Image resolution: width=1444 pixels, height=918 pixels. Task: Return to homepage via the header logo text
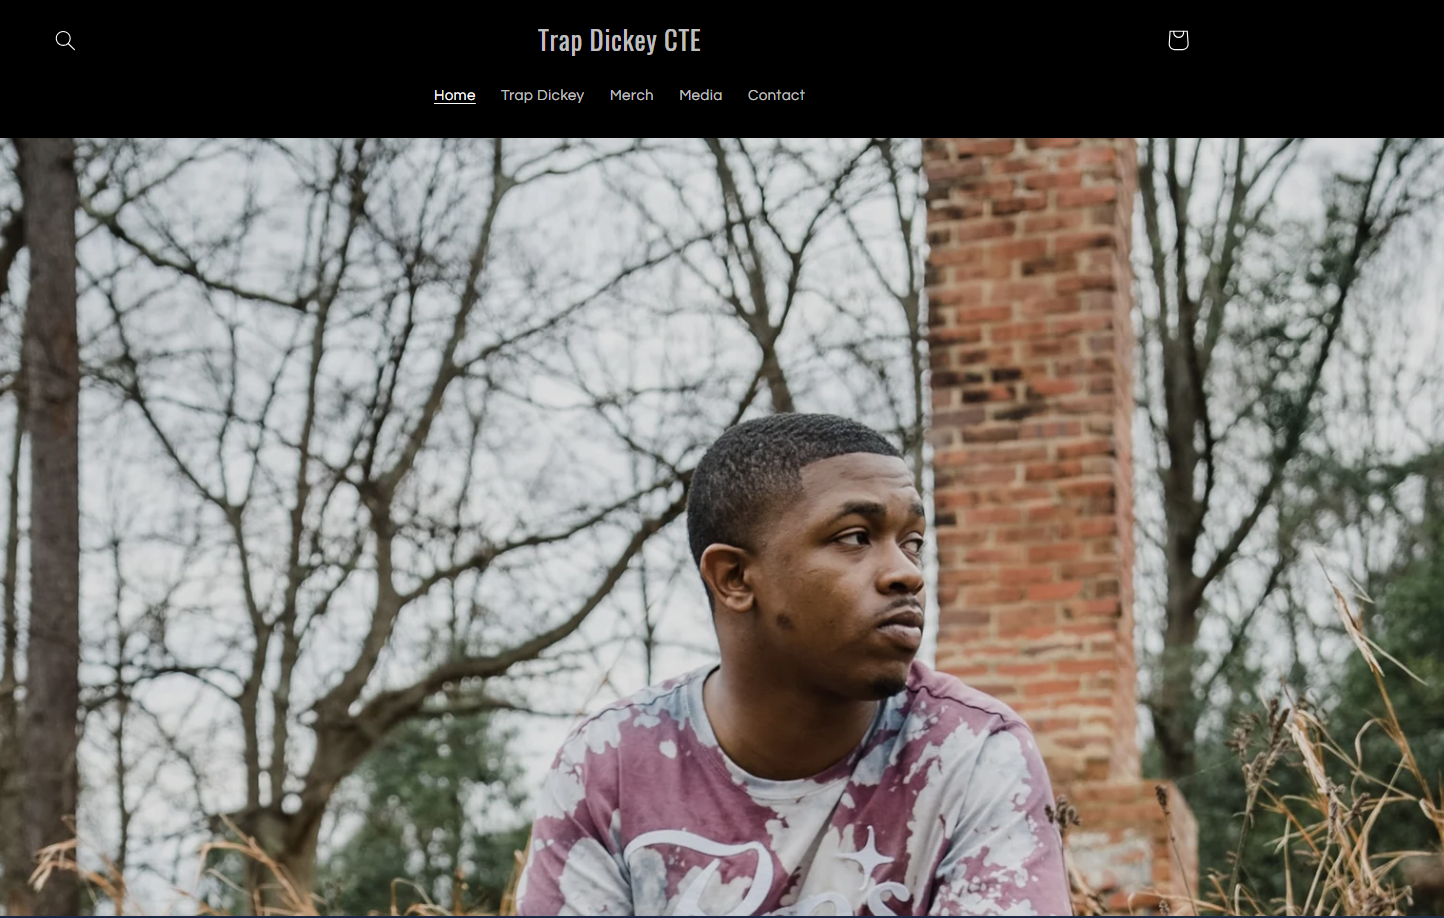619,40
